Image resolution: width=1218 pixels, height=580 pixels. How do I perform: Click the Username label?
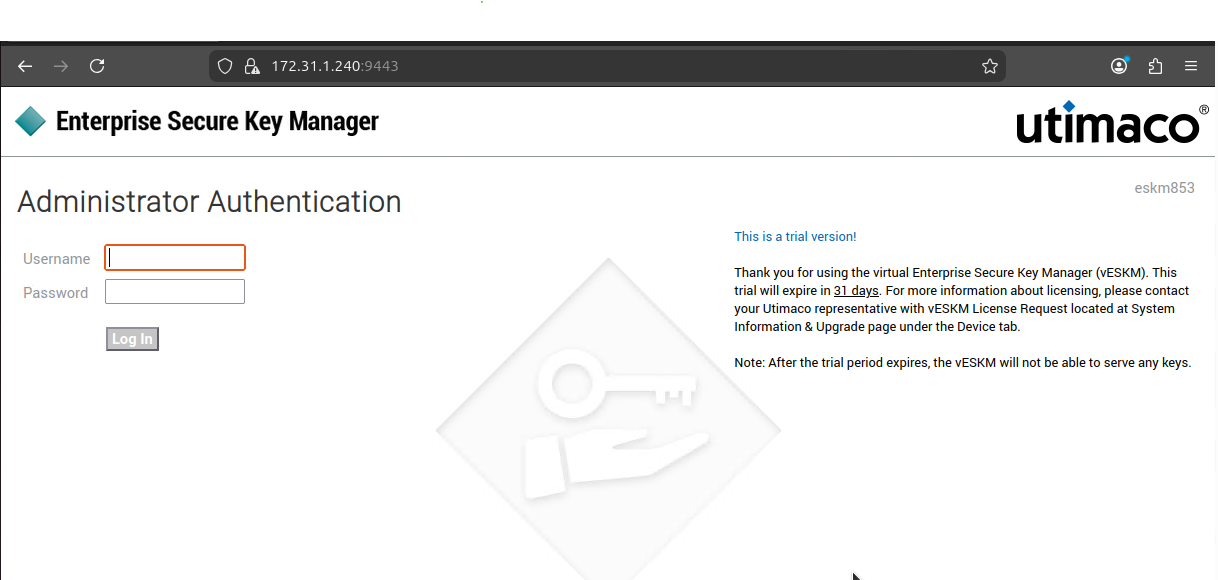pos(57,259)
